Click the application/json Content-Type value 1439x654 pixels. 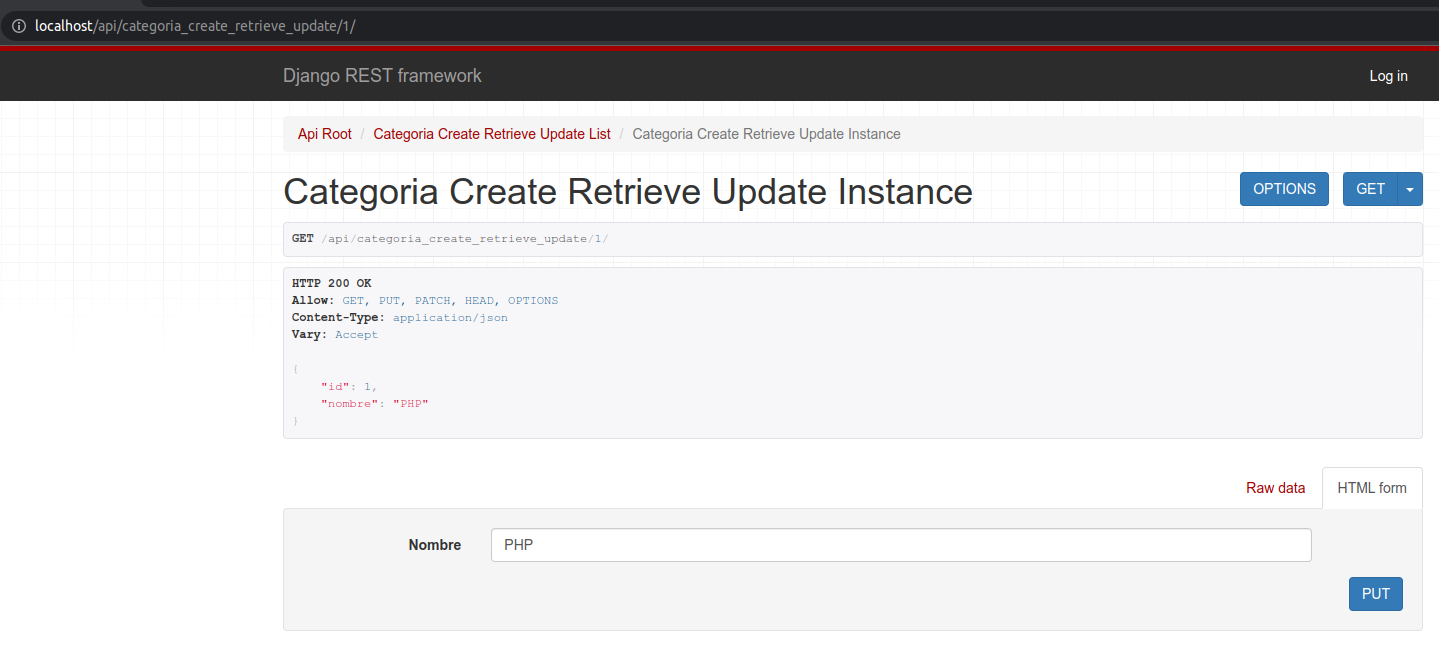[450, 318]
